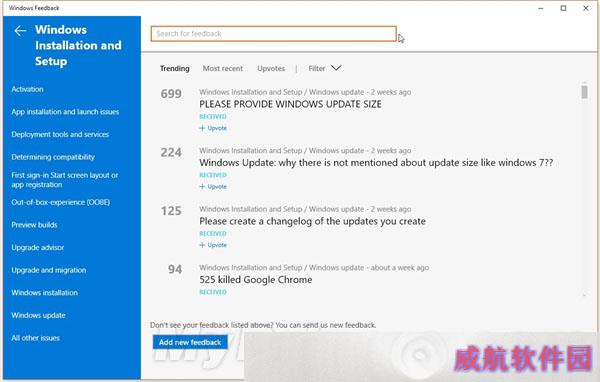
Task: Choose Deployment tools and services category
Action: 60,134
